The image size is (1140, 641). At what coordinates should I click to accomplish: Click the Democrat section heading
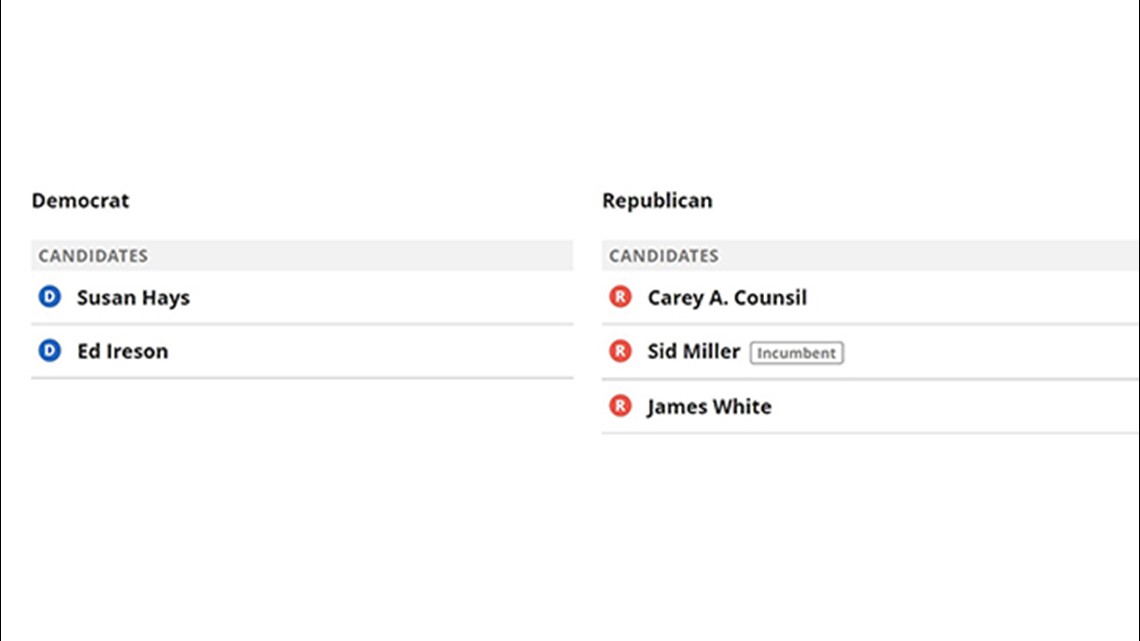tap(80, 200)
